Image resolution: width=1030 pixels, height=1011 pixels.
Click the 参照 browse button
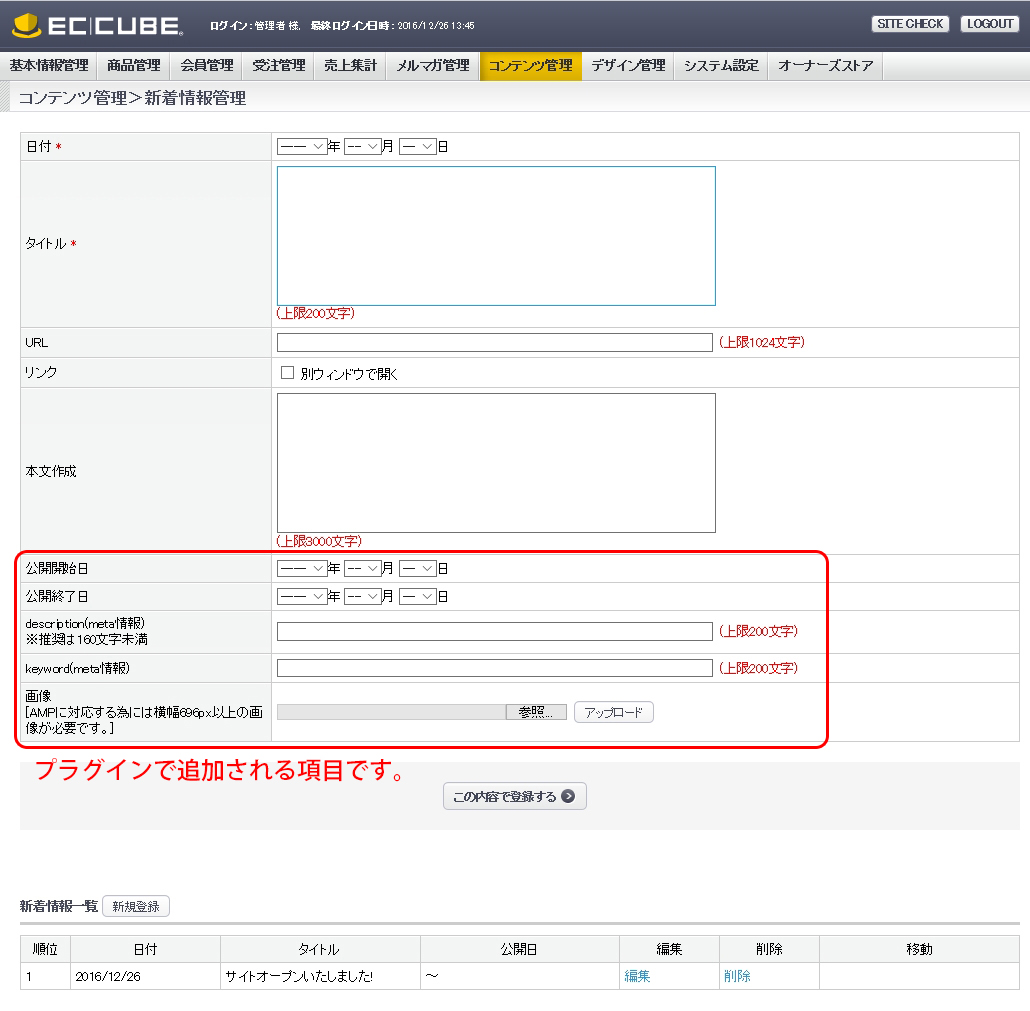(x=536, y=712)
